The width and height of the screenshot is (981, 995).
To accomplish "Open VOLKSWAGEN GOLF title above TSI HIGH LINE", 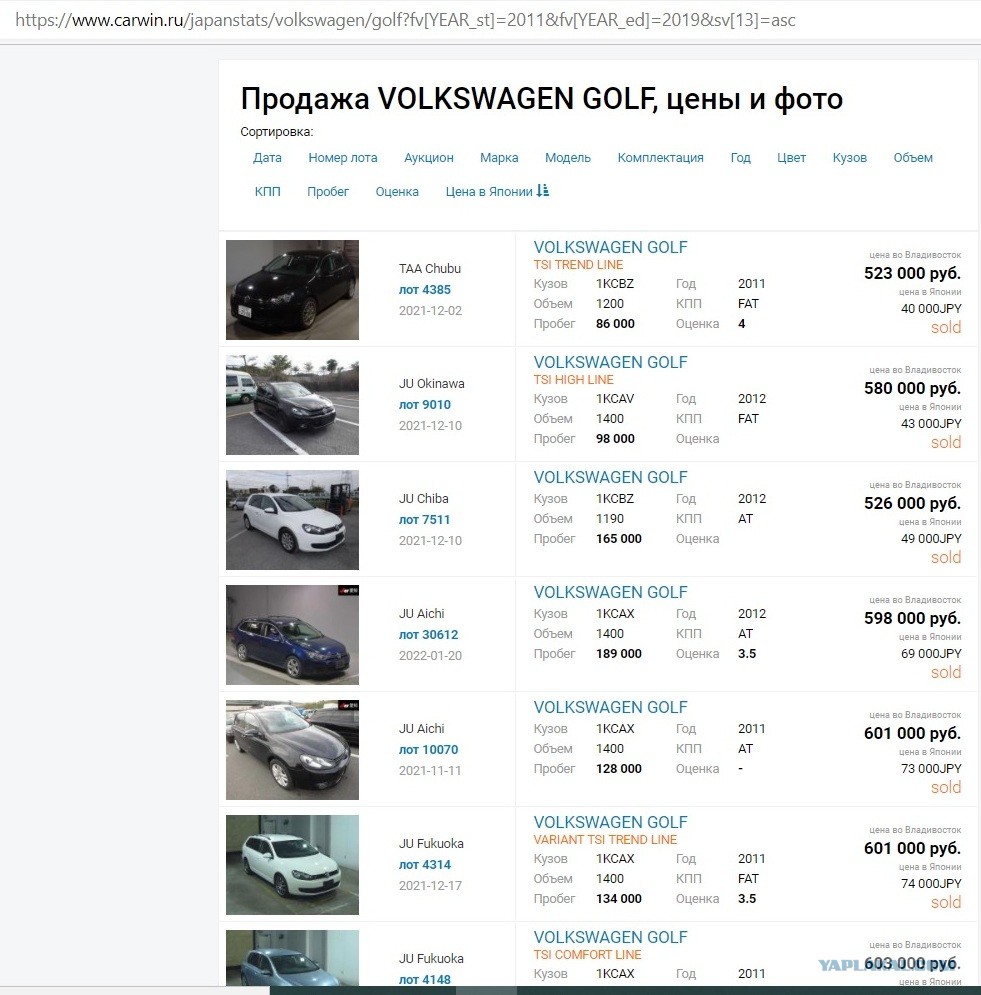I will click(610, 362).
